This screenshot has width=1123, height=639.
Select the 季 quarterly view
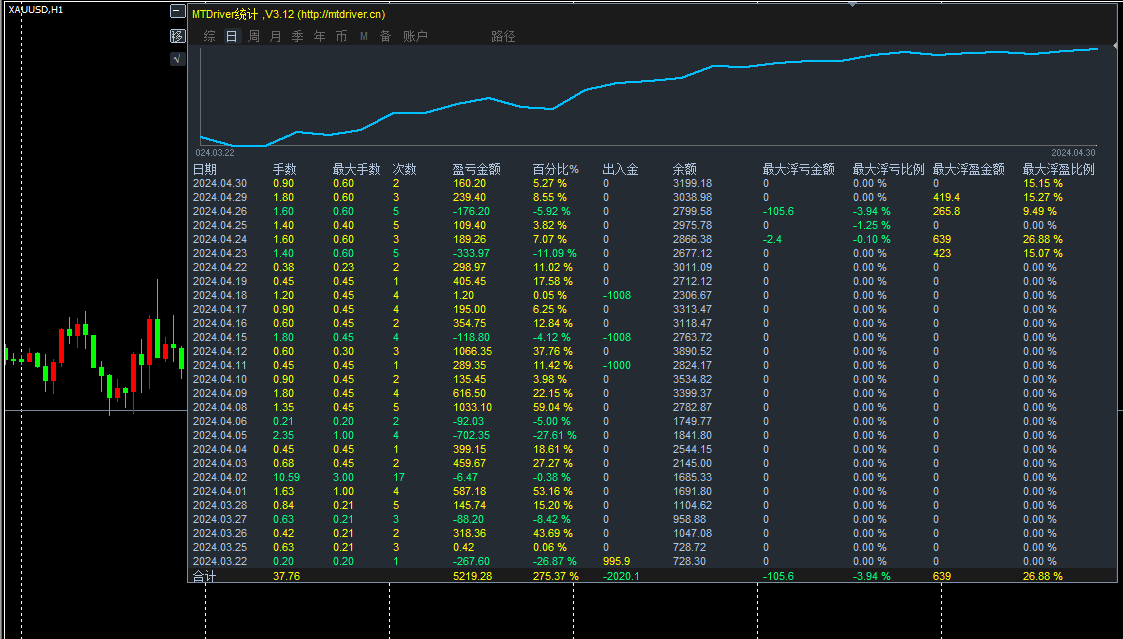click(x=296, y=36)
